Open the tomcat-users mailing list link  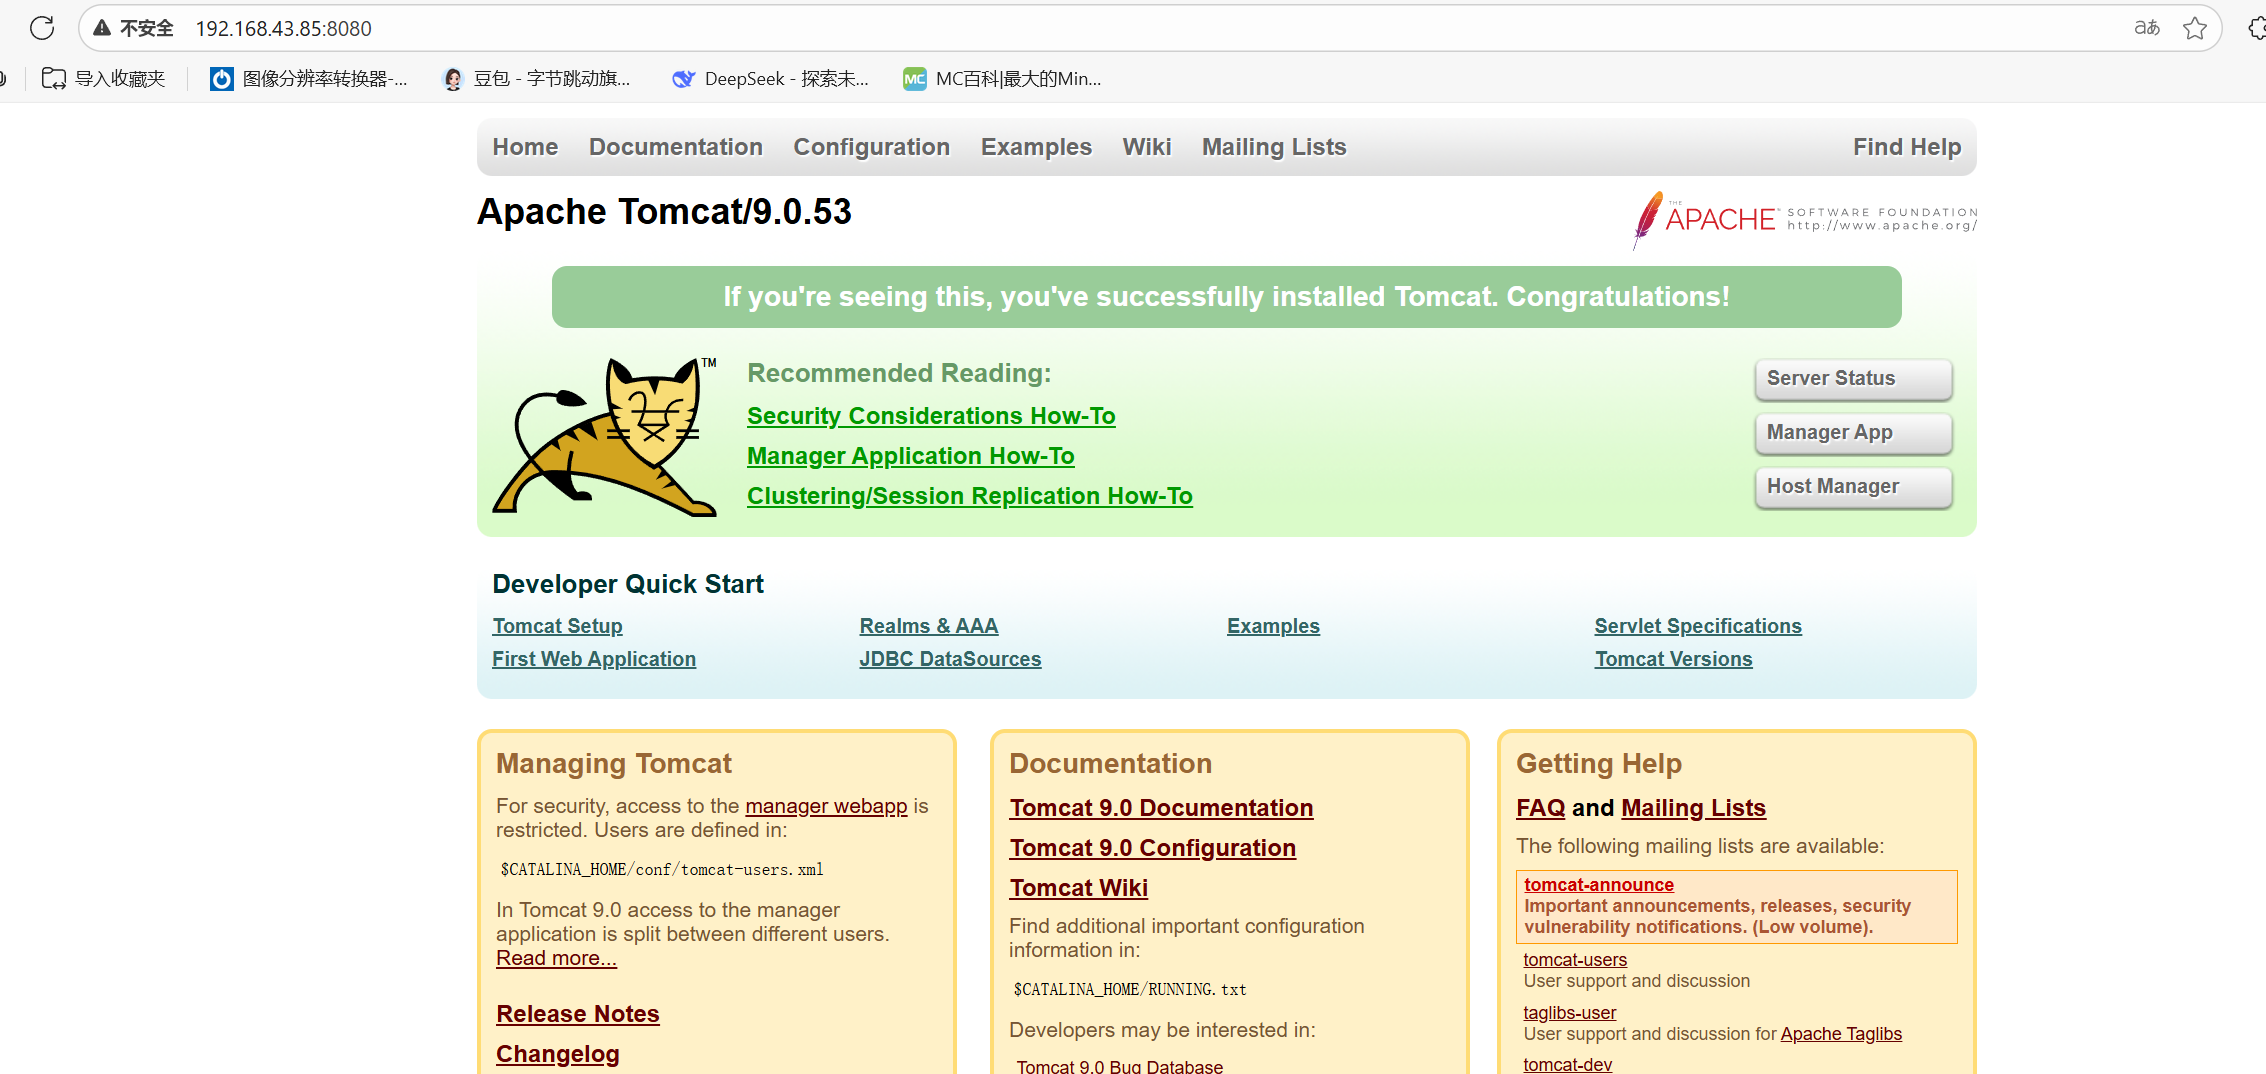coord(1575,960)
